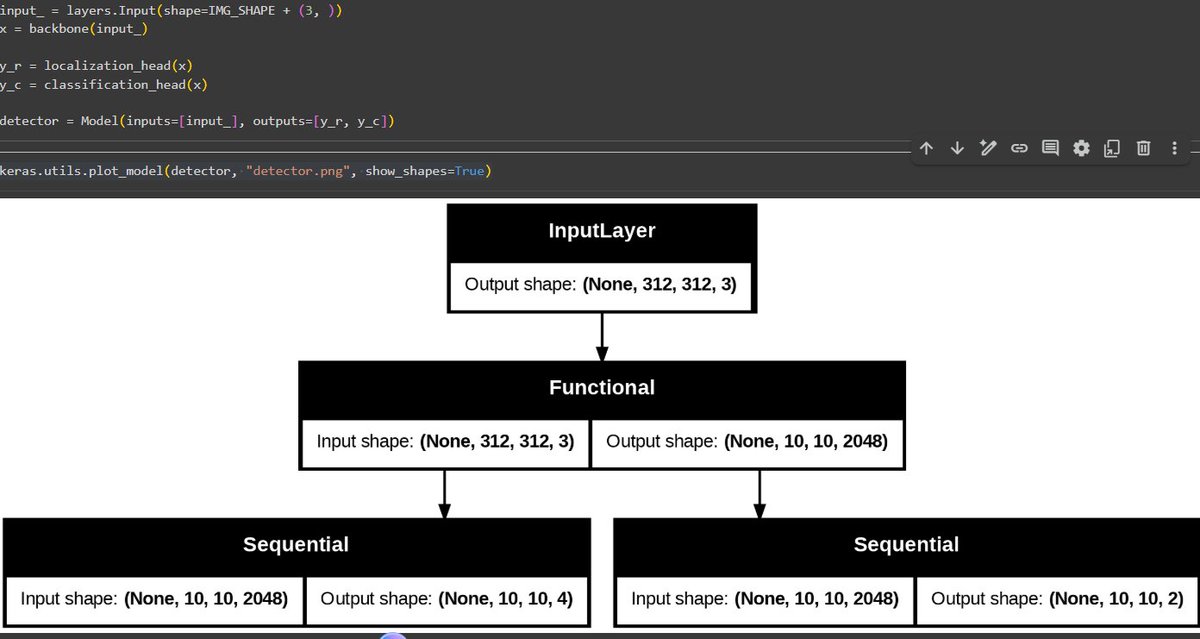The image size is (1200, 639).
Task: Click the 'y_c = classification_head(x)' line
Action: [x=104, y=85]
